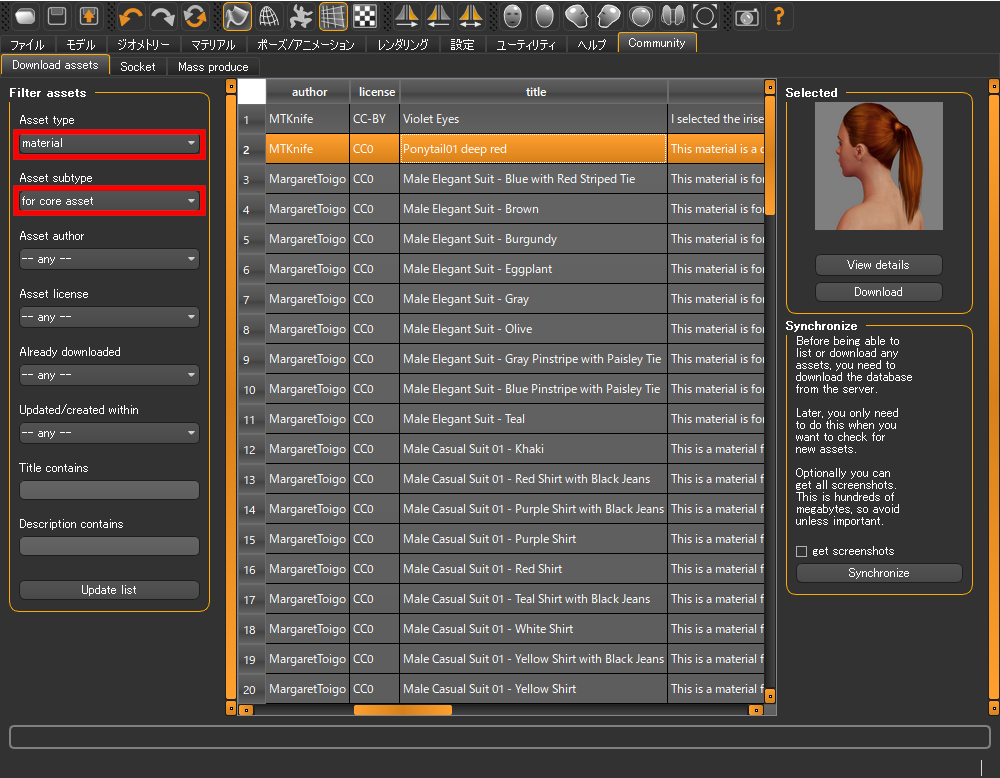This screenshot has width=1000, height=778.
Task: Click inside the Title contains field
Action: pyautogui.click(x=108, y=489)
